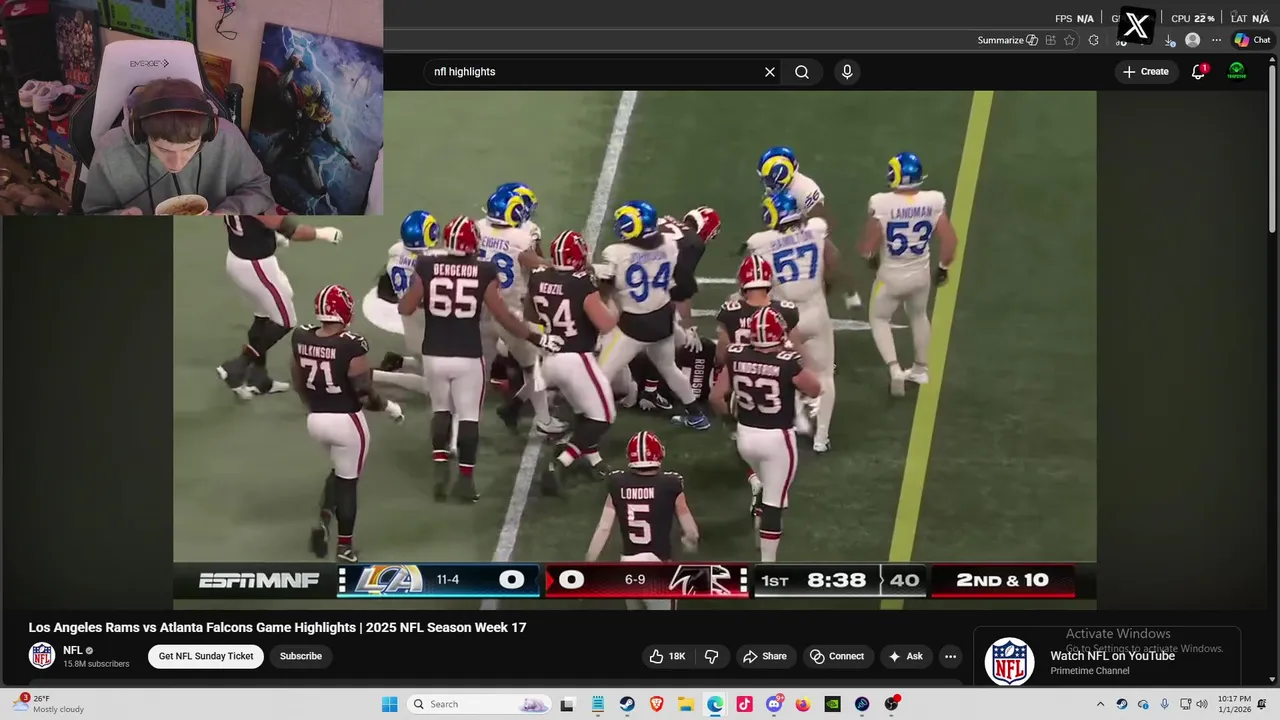Viewport: 1280px width, 720px height.
Task: Open volume control in system tray
Action: [1201, 704]
